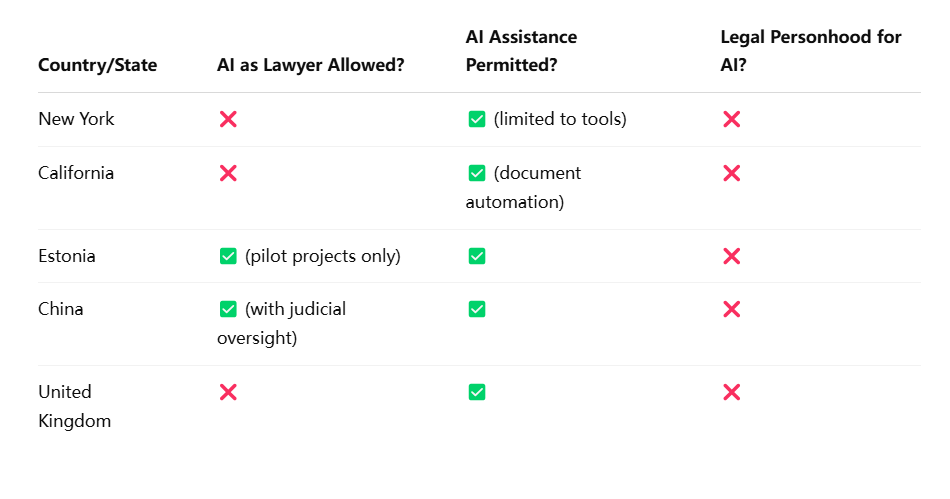
Task: Click the AI as Lawyer Allowed? header
Action: pyautogui.click(x=310, y=65)
